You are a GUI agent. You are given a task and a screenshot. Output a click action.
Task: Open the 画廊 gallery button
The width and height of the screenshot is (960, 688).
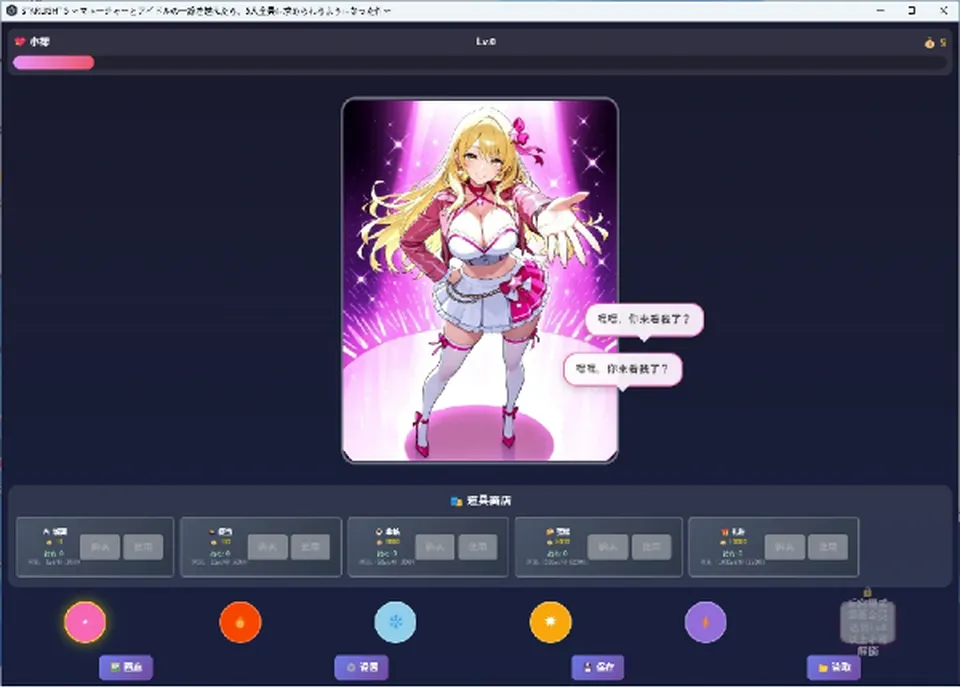click(126, 667)
